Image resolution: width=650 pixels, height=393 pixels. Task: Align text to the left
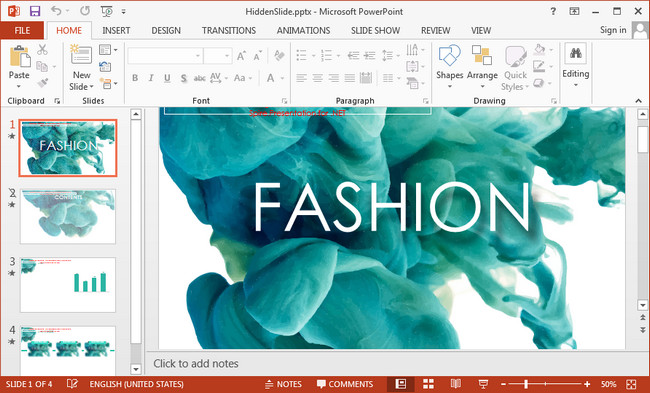pos(301,78)
